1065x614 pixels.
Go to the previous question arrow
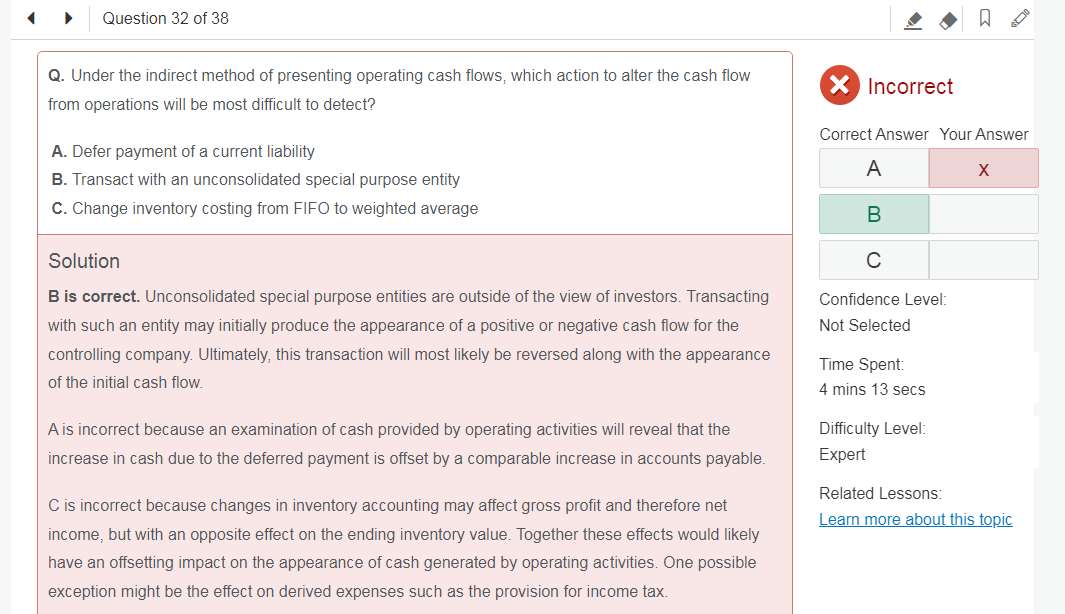31,18
